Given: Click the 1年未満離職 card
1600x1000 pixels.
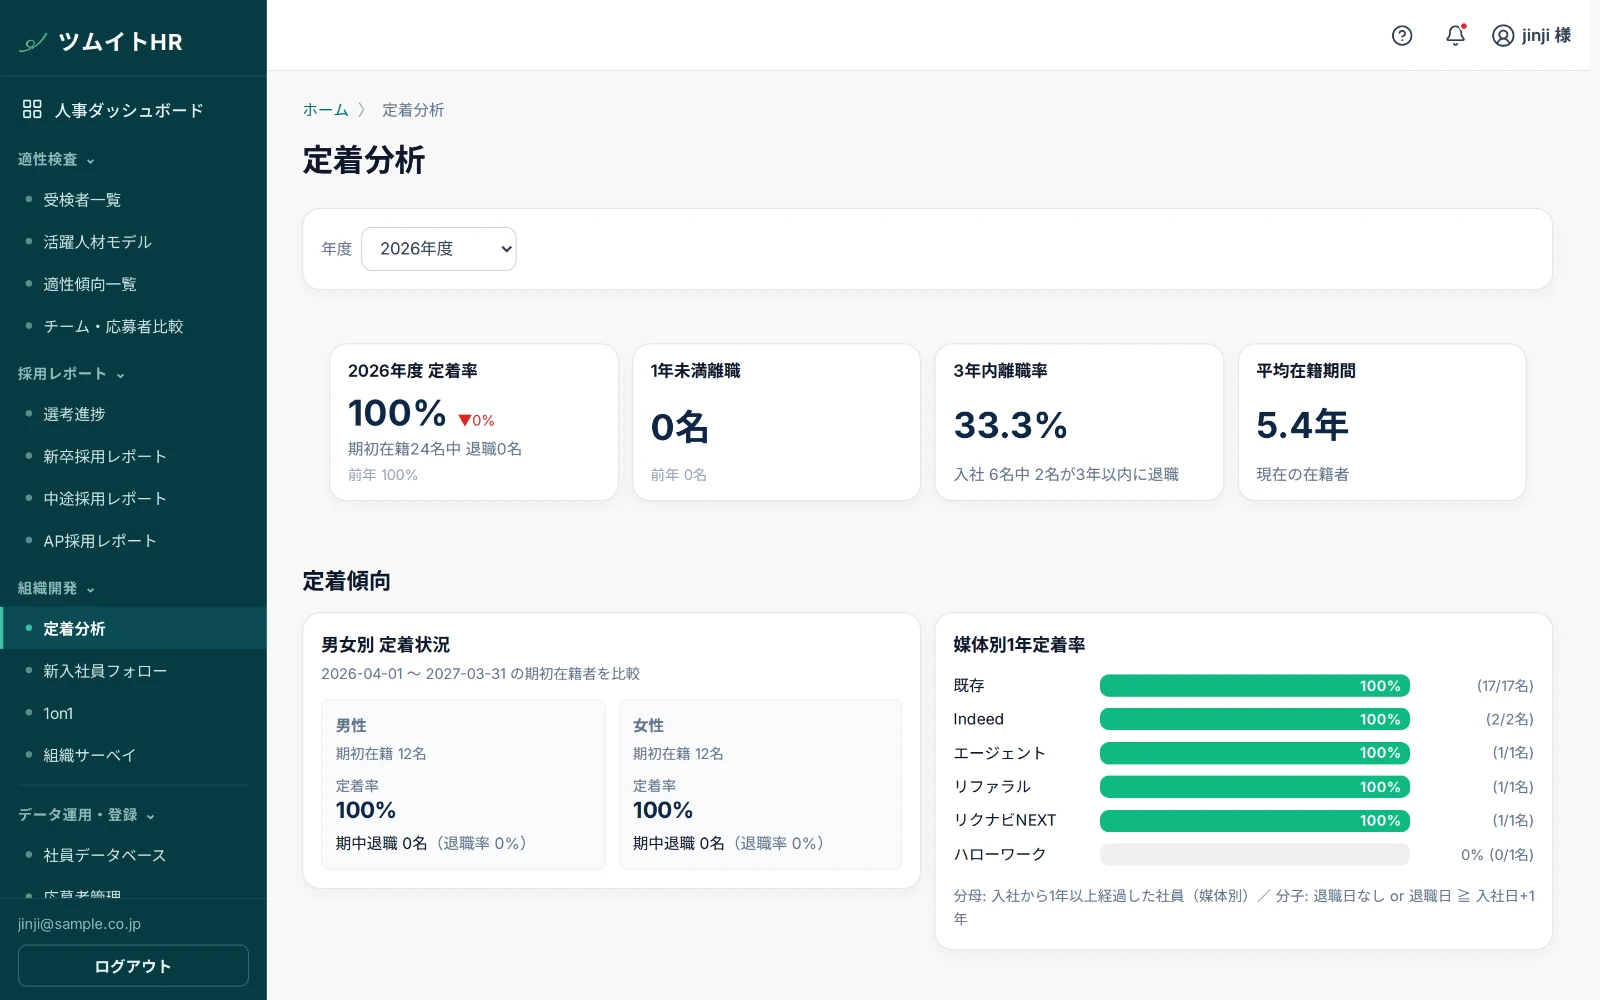Looking at the screenshot, I should pos(777,422).
